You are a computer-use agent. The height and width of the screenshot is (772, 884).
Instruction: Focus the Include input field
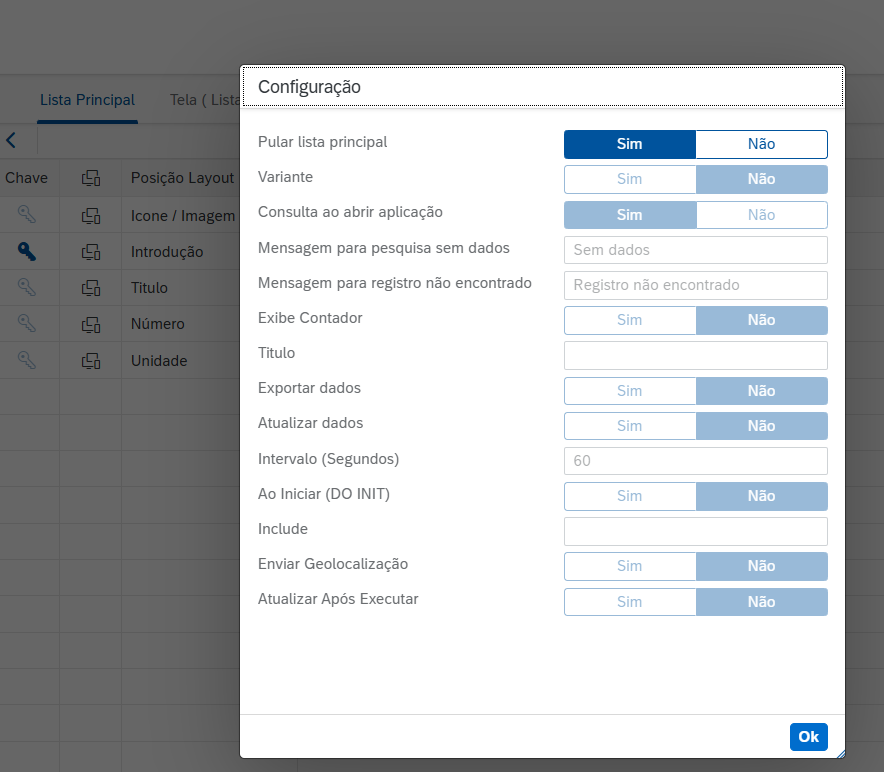(696, 531)
